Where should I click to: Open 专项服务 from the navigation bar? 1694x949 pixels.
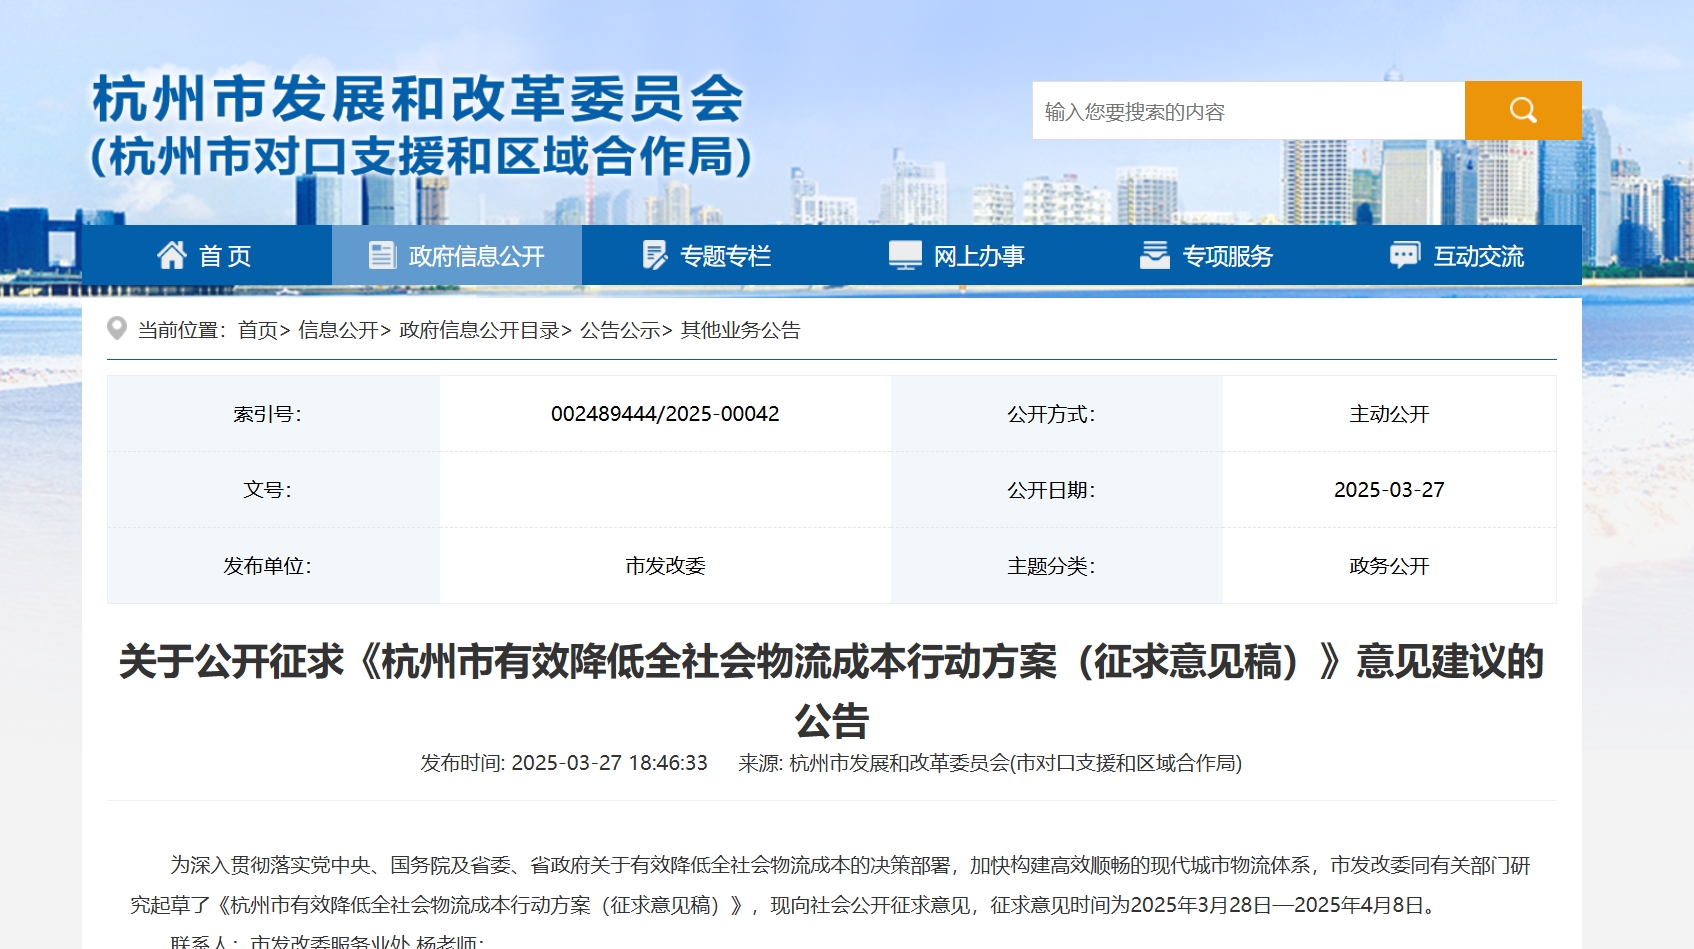pyautogui.click(x=1227, y=257)
